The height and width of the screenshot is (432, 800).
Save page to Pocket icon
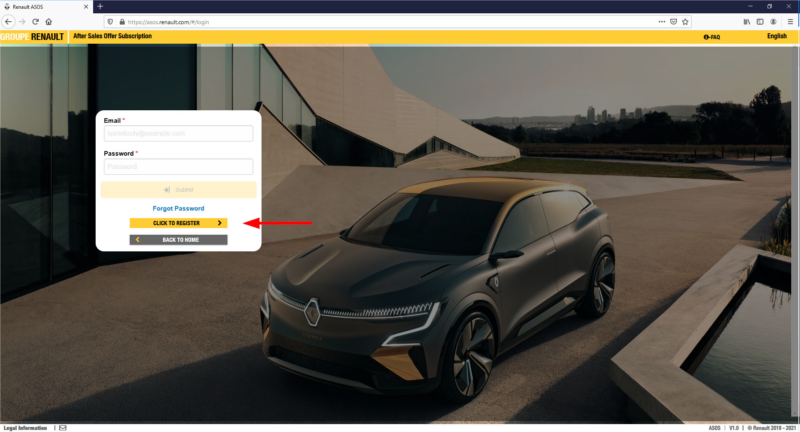point(673,21)
